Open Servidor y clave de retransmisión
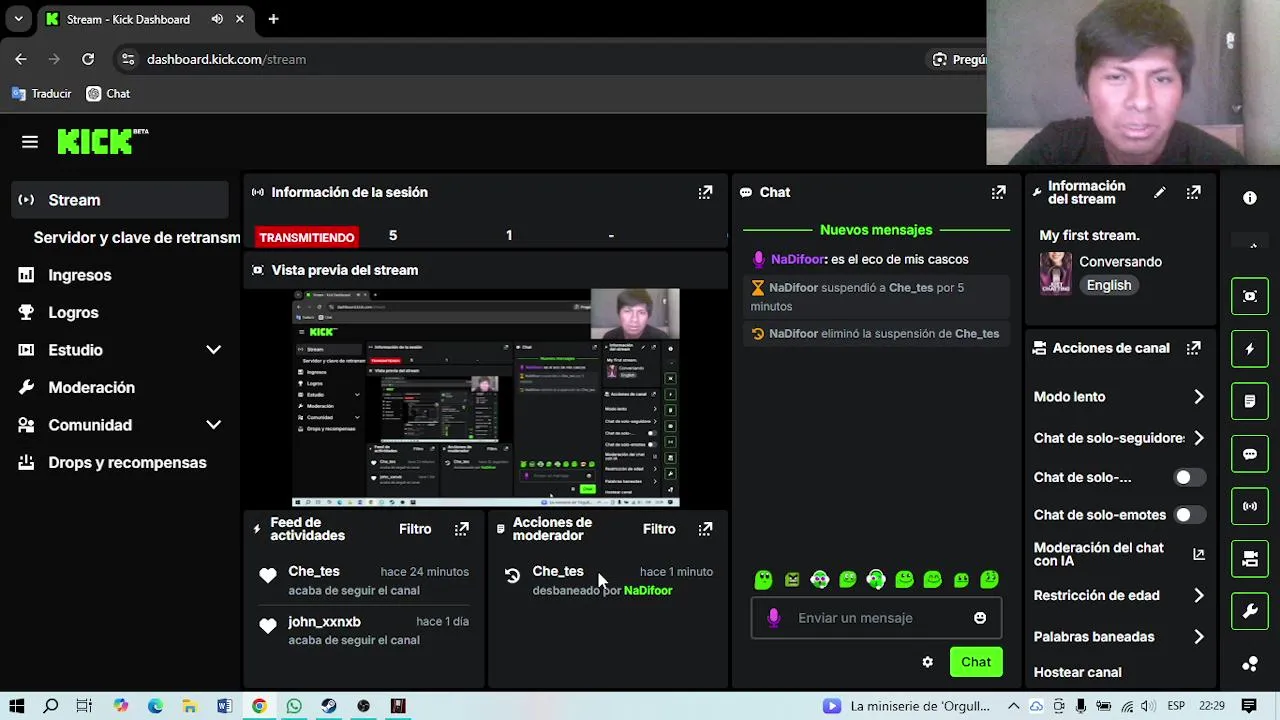Viewport: 1280px width, 720px height. point(137,238)
